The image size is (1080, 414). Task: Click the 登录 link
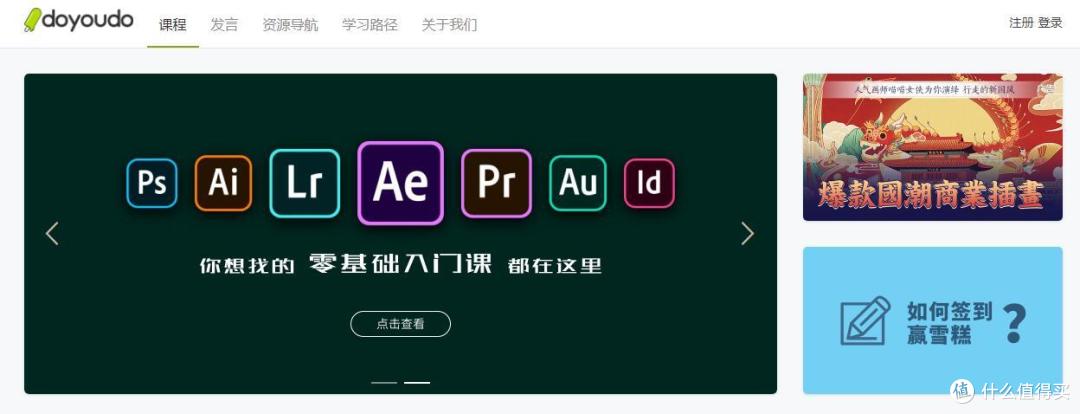coord(1050,23)
